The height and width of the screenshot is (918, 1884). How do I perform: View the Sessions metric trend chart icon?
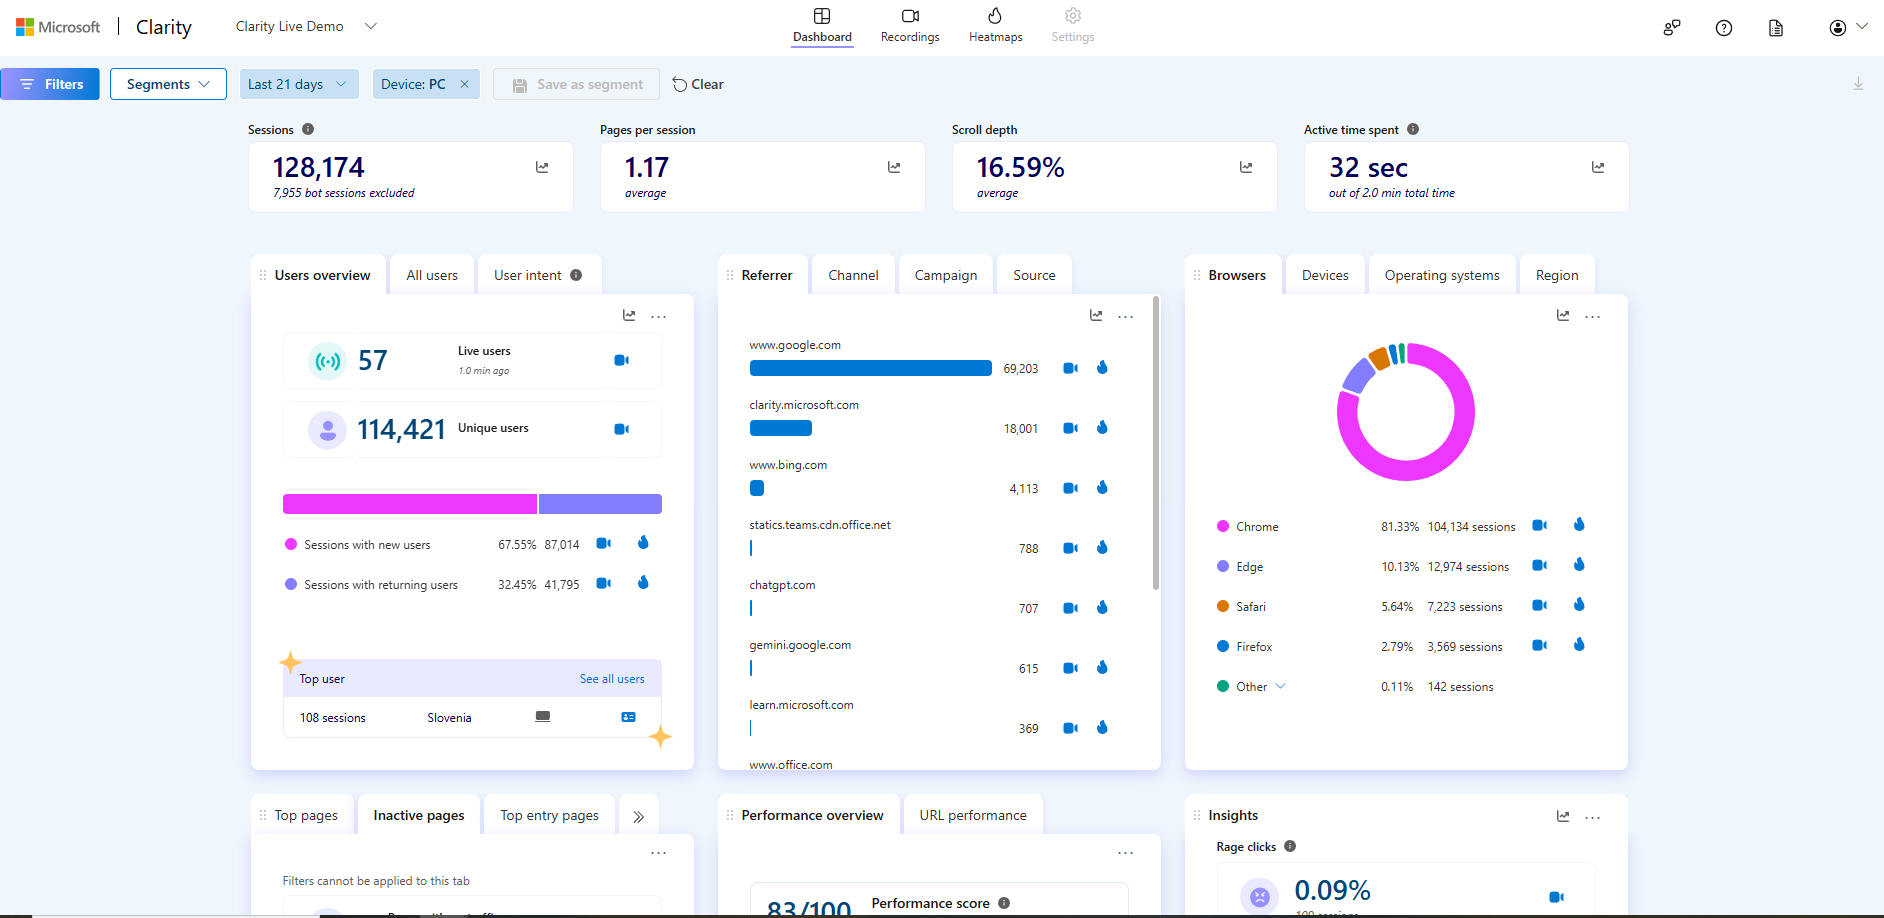[541, 167]
